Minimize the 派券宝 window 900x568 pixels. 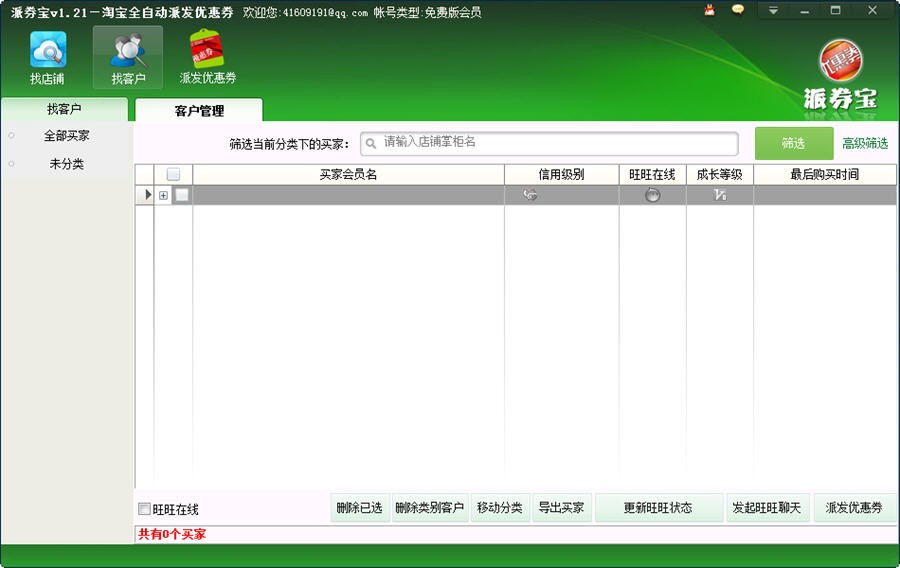coord(805,10)
